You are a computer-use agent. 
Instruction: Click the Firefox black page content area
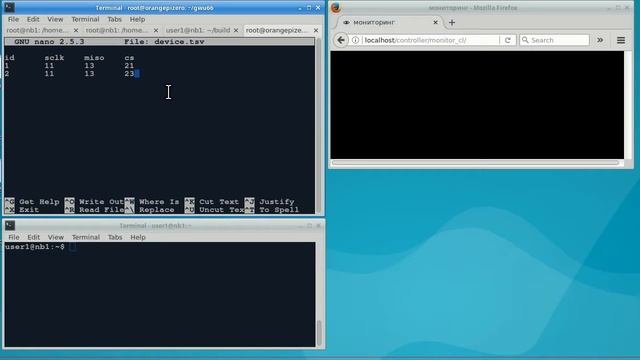coord(477,104)
